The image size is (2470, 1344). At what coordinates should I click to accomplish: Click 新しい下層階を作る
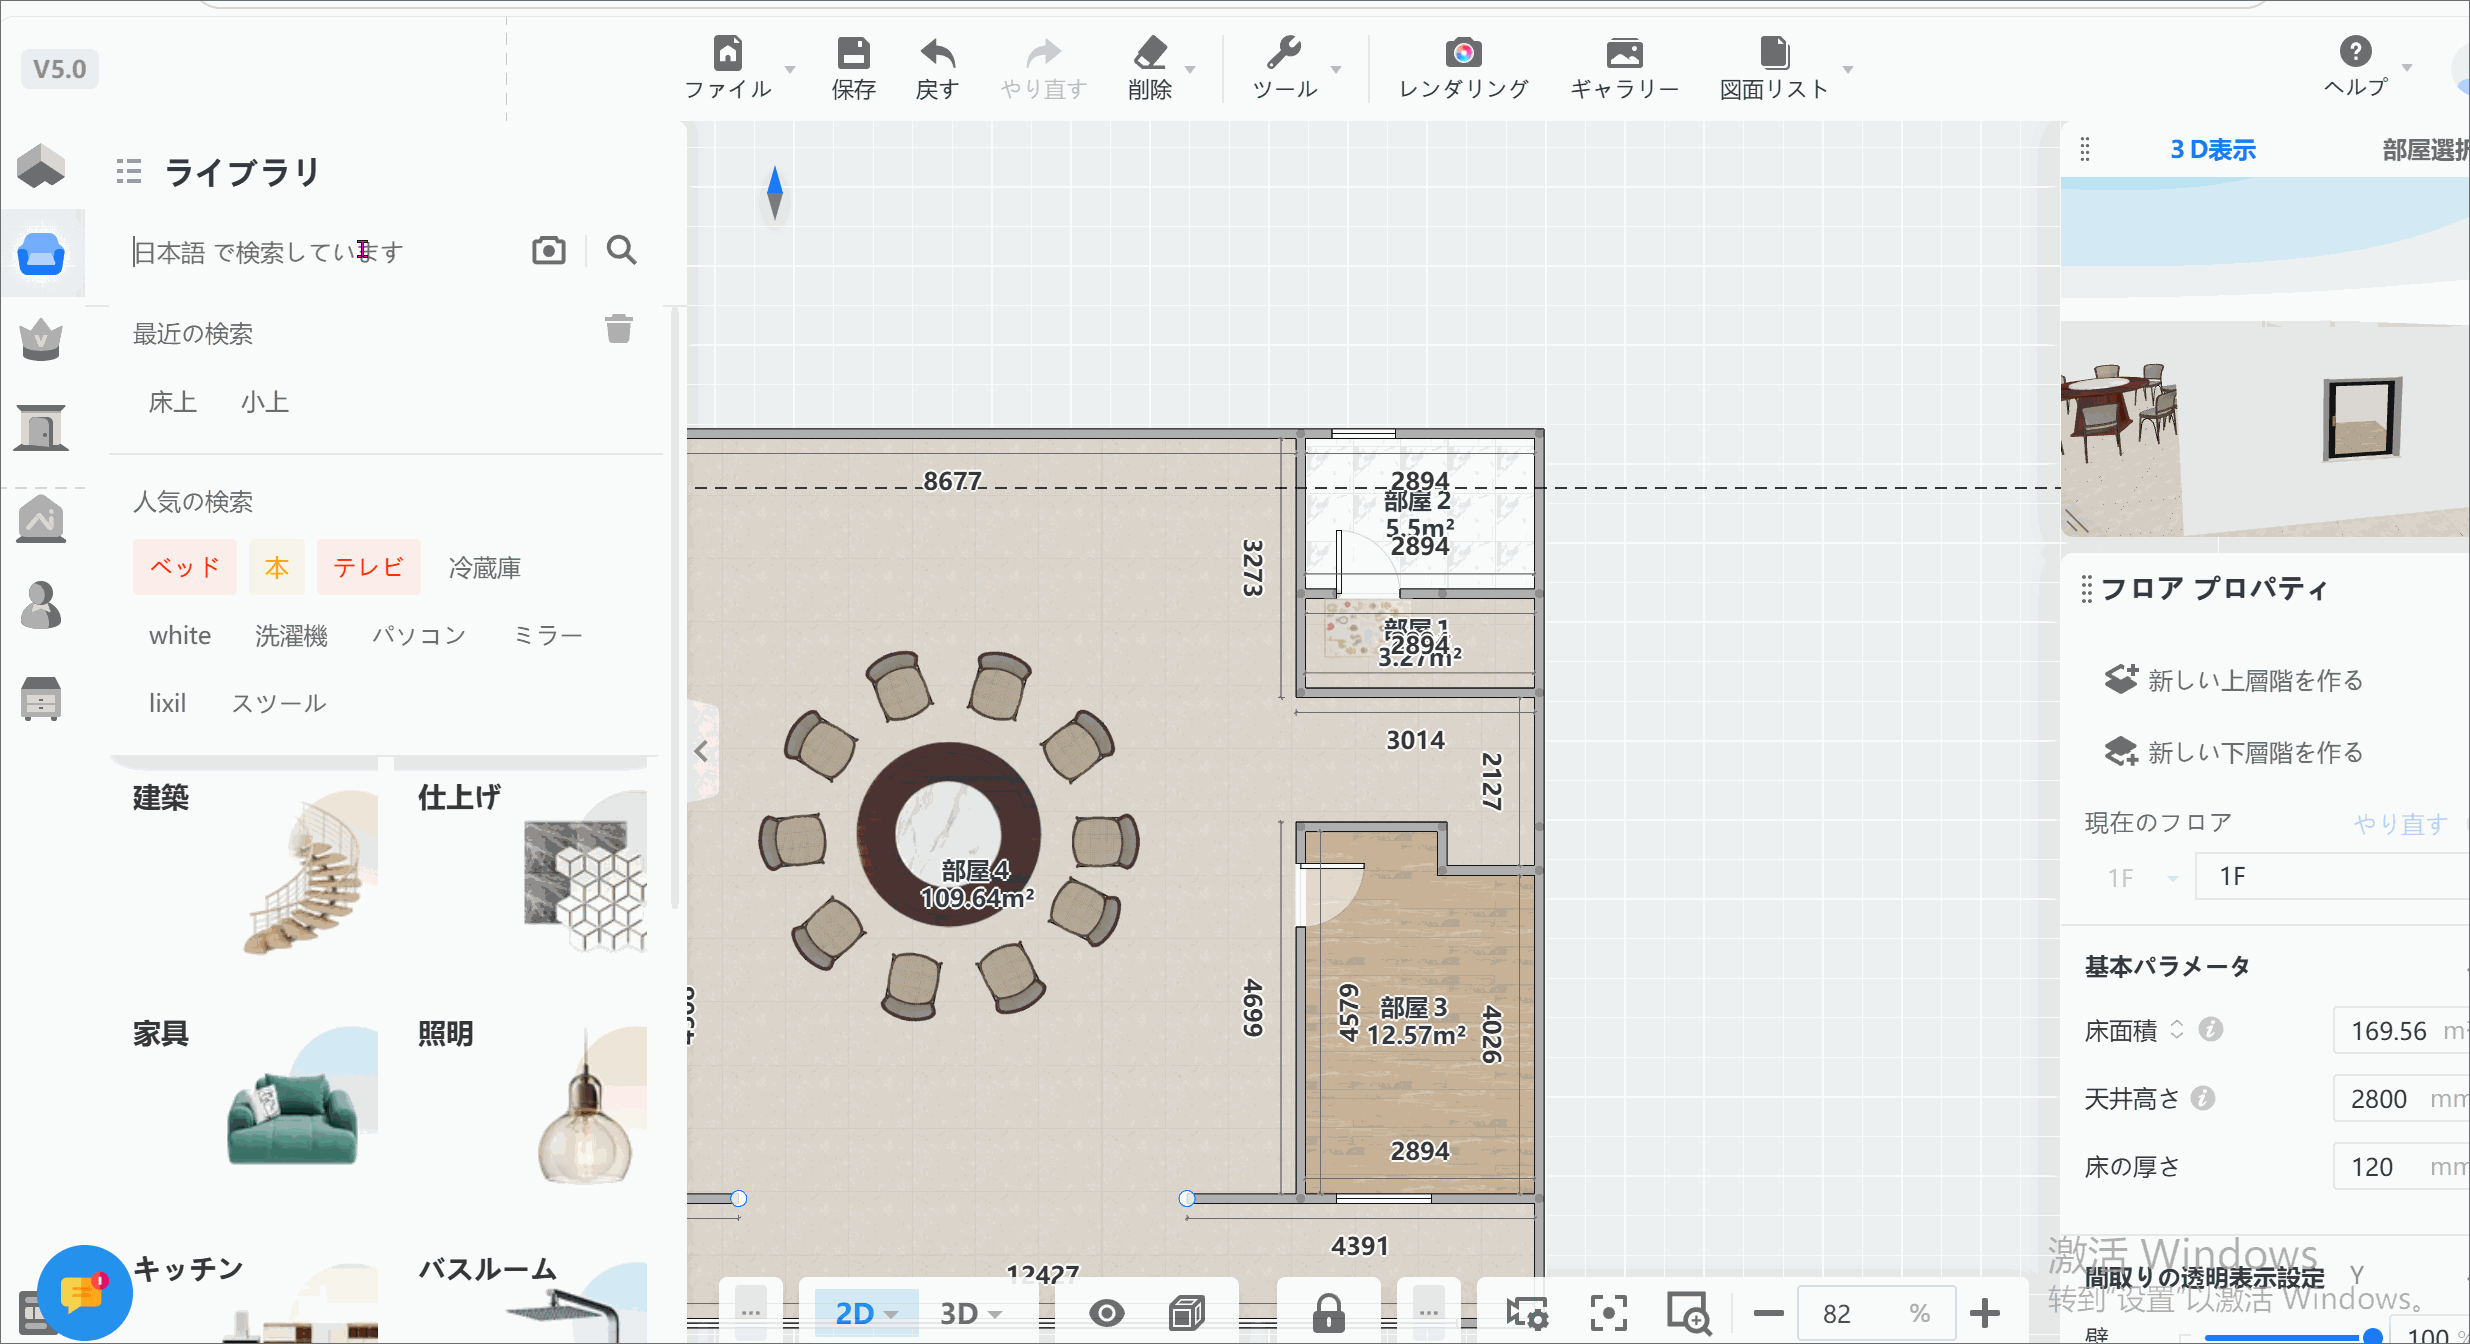click(2233, 752)
